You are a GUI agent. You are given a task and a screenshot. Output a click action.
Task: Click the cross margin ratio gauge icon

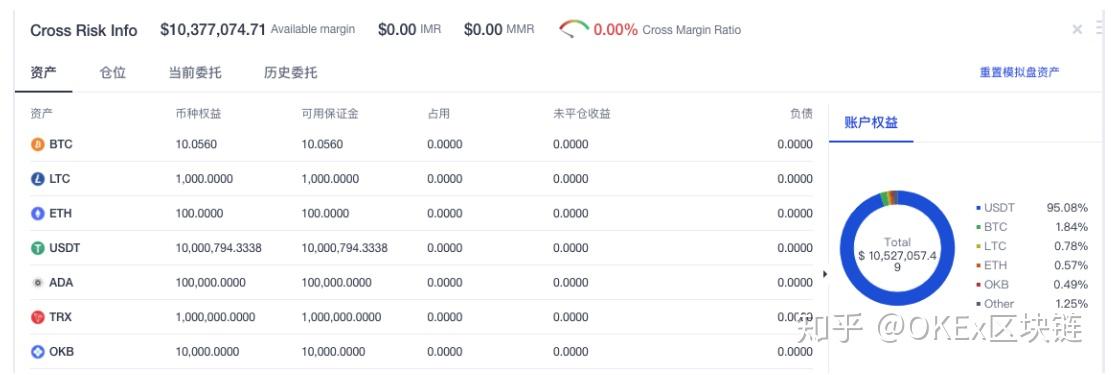click(574, 30)
